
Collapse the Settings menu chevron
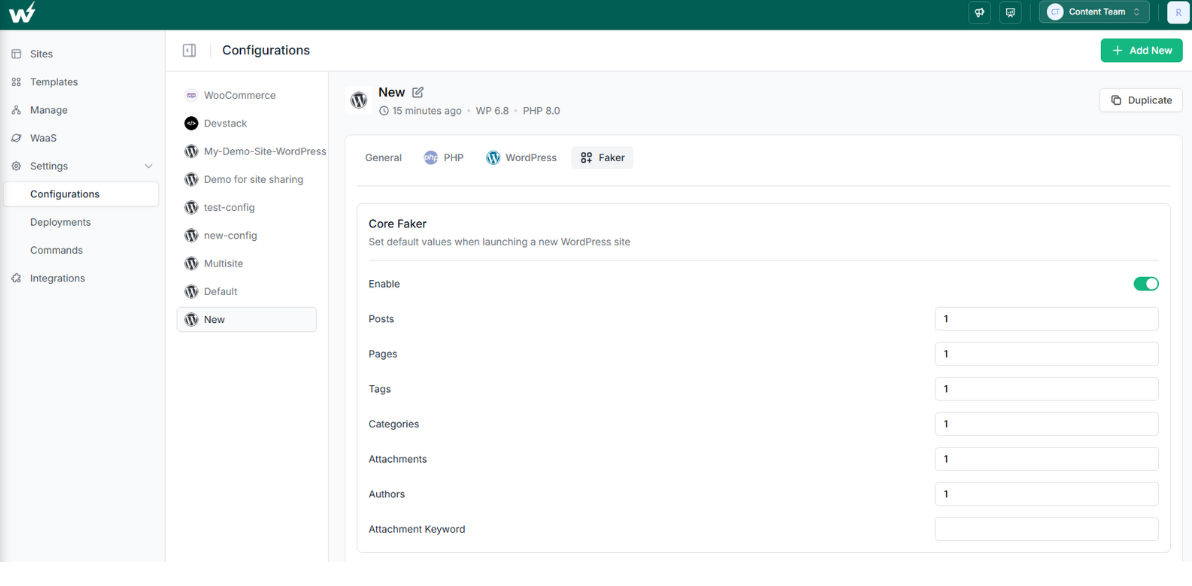(x=149, y=166)
